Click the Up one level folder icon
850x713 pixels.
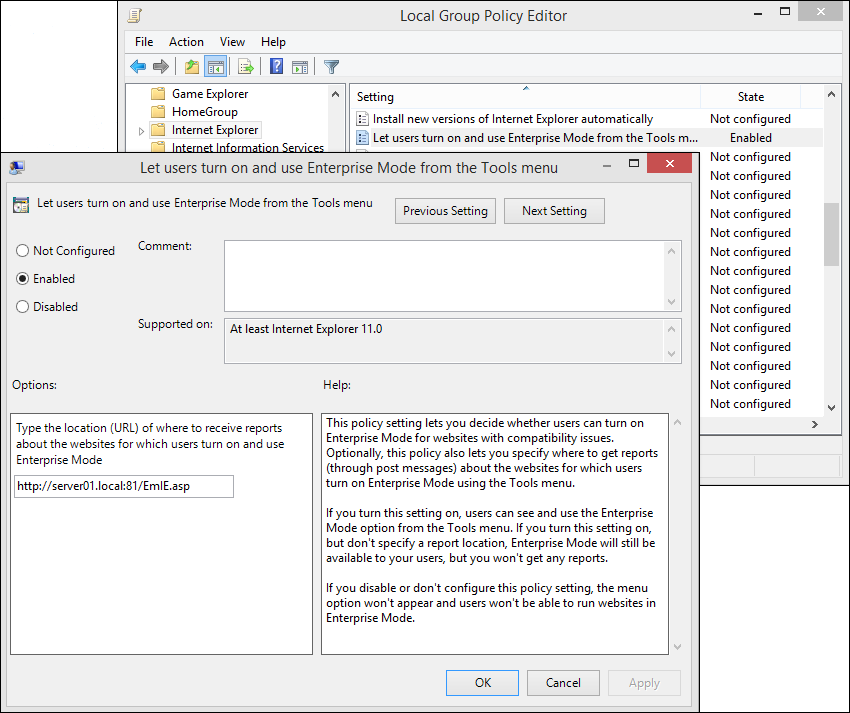pyautogui.click(x=191, y=67)
